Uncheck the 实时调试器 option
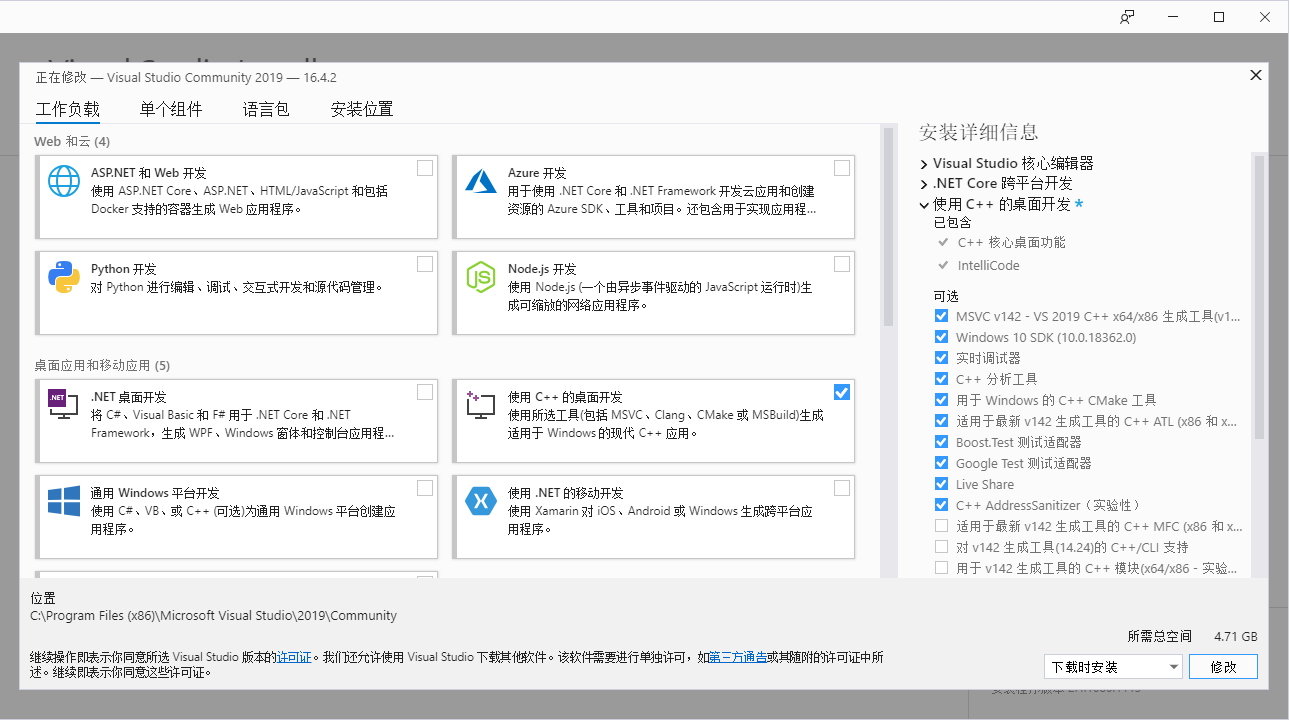 tap(941, 358)
